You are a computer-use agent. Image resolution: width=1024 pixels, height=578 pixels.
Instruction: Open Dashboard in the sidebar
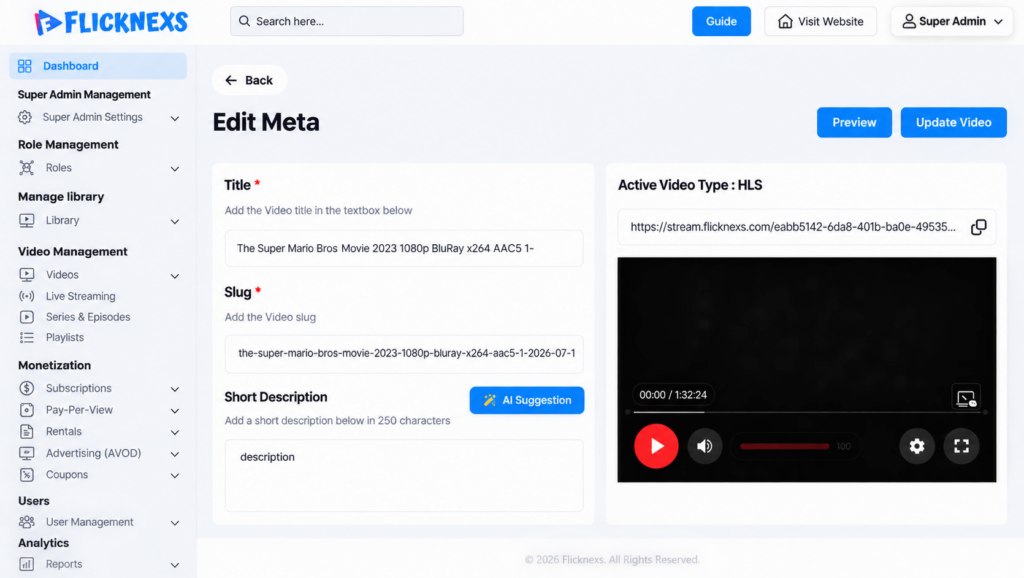tap(98, 66)
